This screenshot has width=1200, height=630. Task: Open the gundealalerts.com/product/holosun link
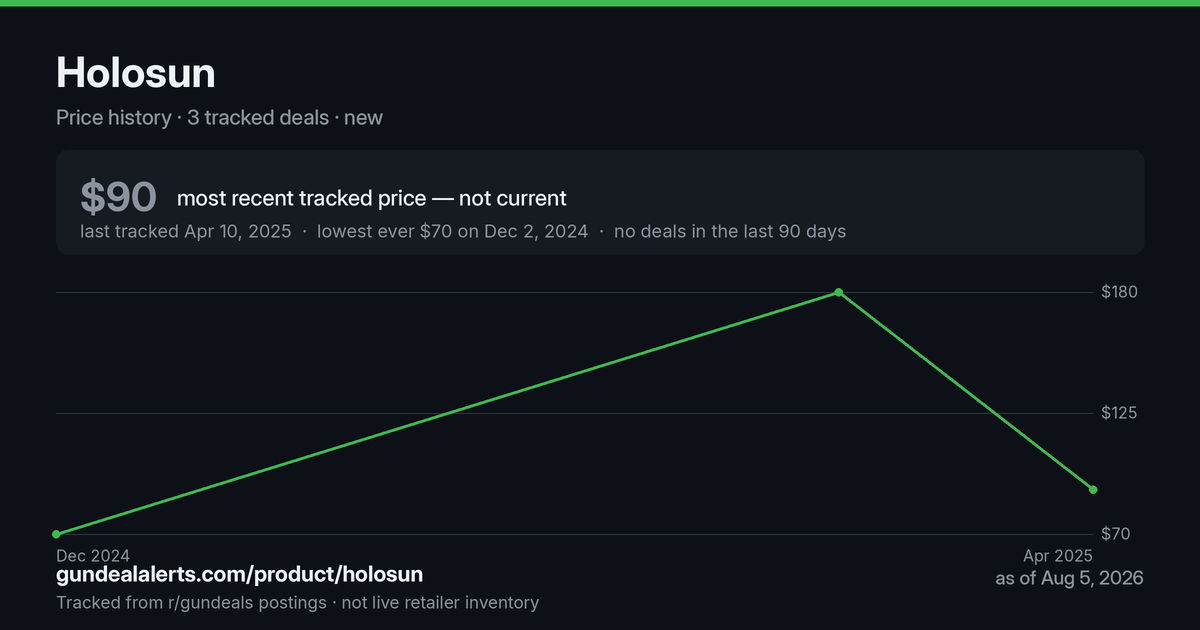click(x=240, y=574)
